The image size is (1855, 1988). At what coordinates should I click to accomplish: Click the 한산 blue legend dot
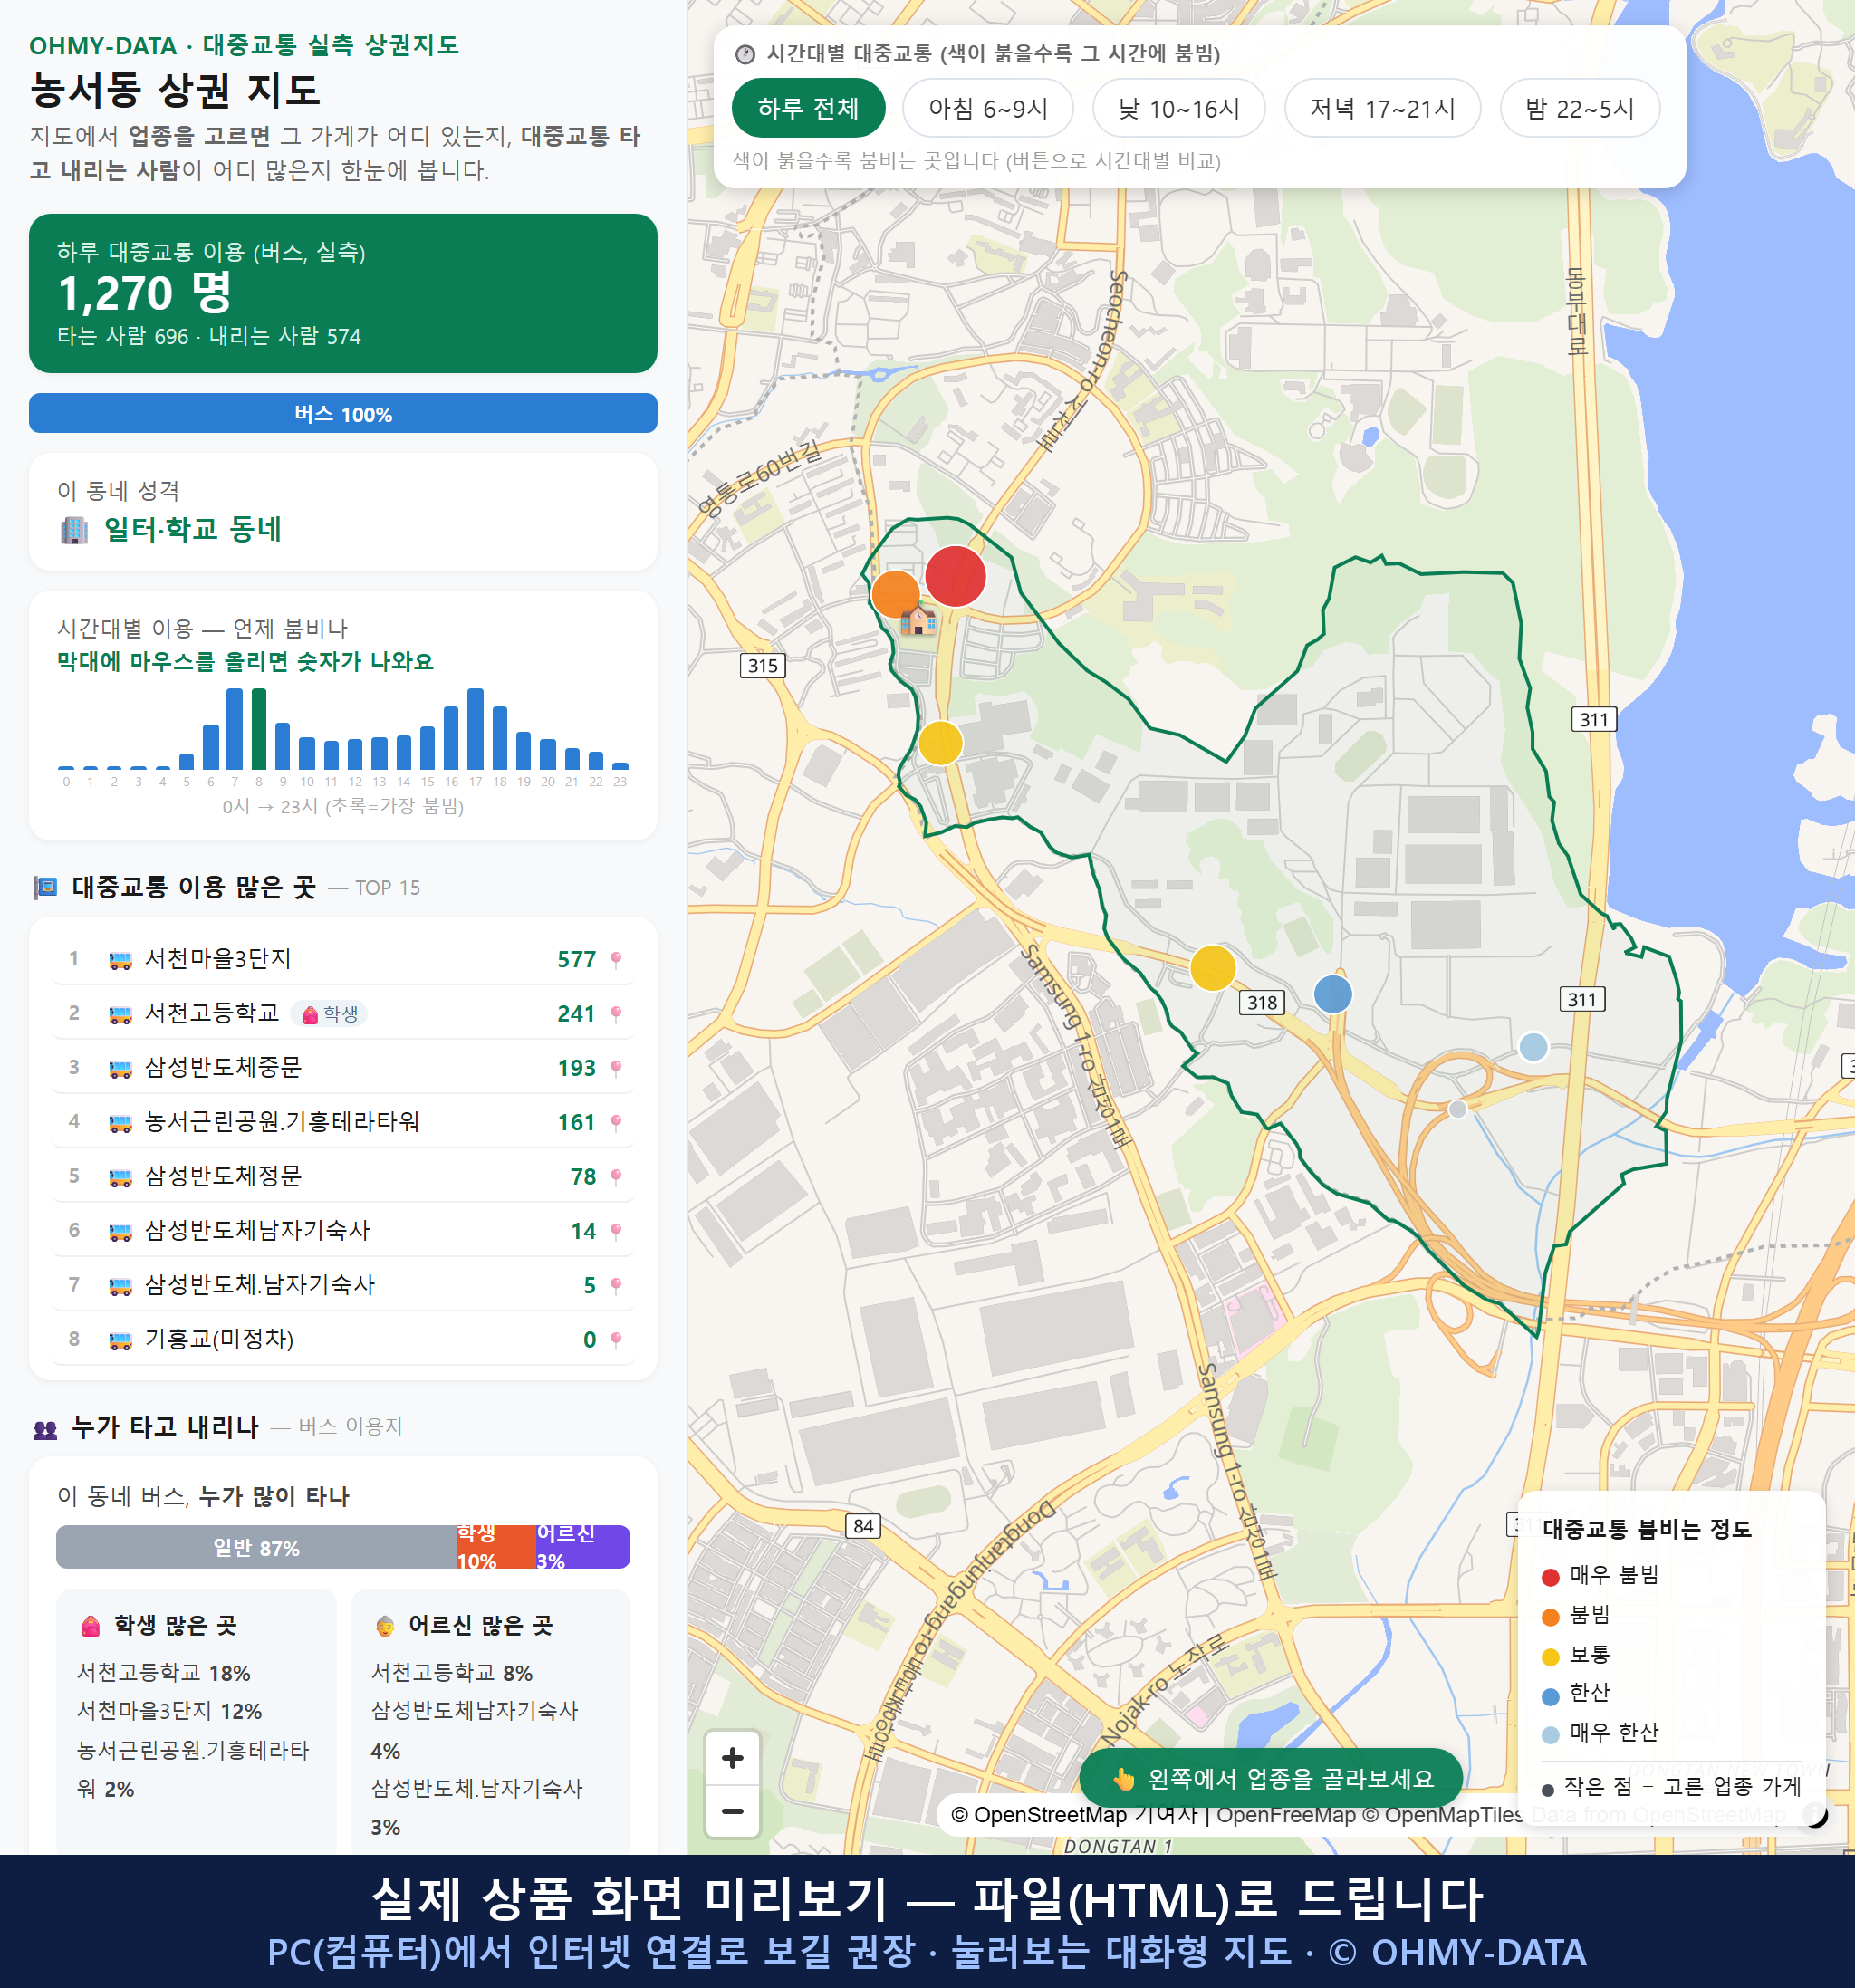[x=1551, y=1696]
